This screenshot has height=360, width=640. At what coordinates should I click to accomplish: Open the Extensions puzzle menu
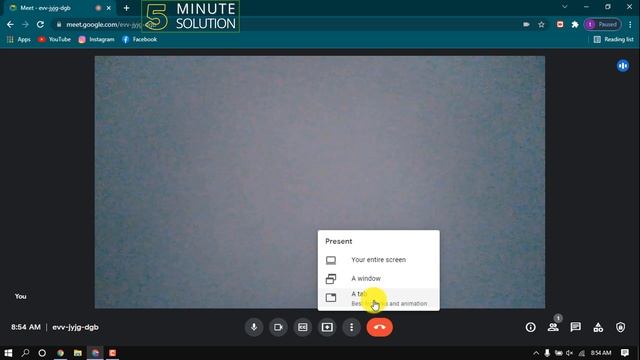(575, 24)
